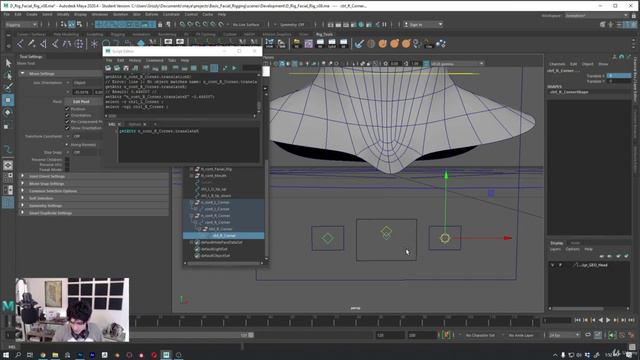
Task: Expand Move Snap Settings section
Action: [22, 183]
